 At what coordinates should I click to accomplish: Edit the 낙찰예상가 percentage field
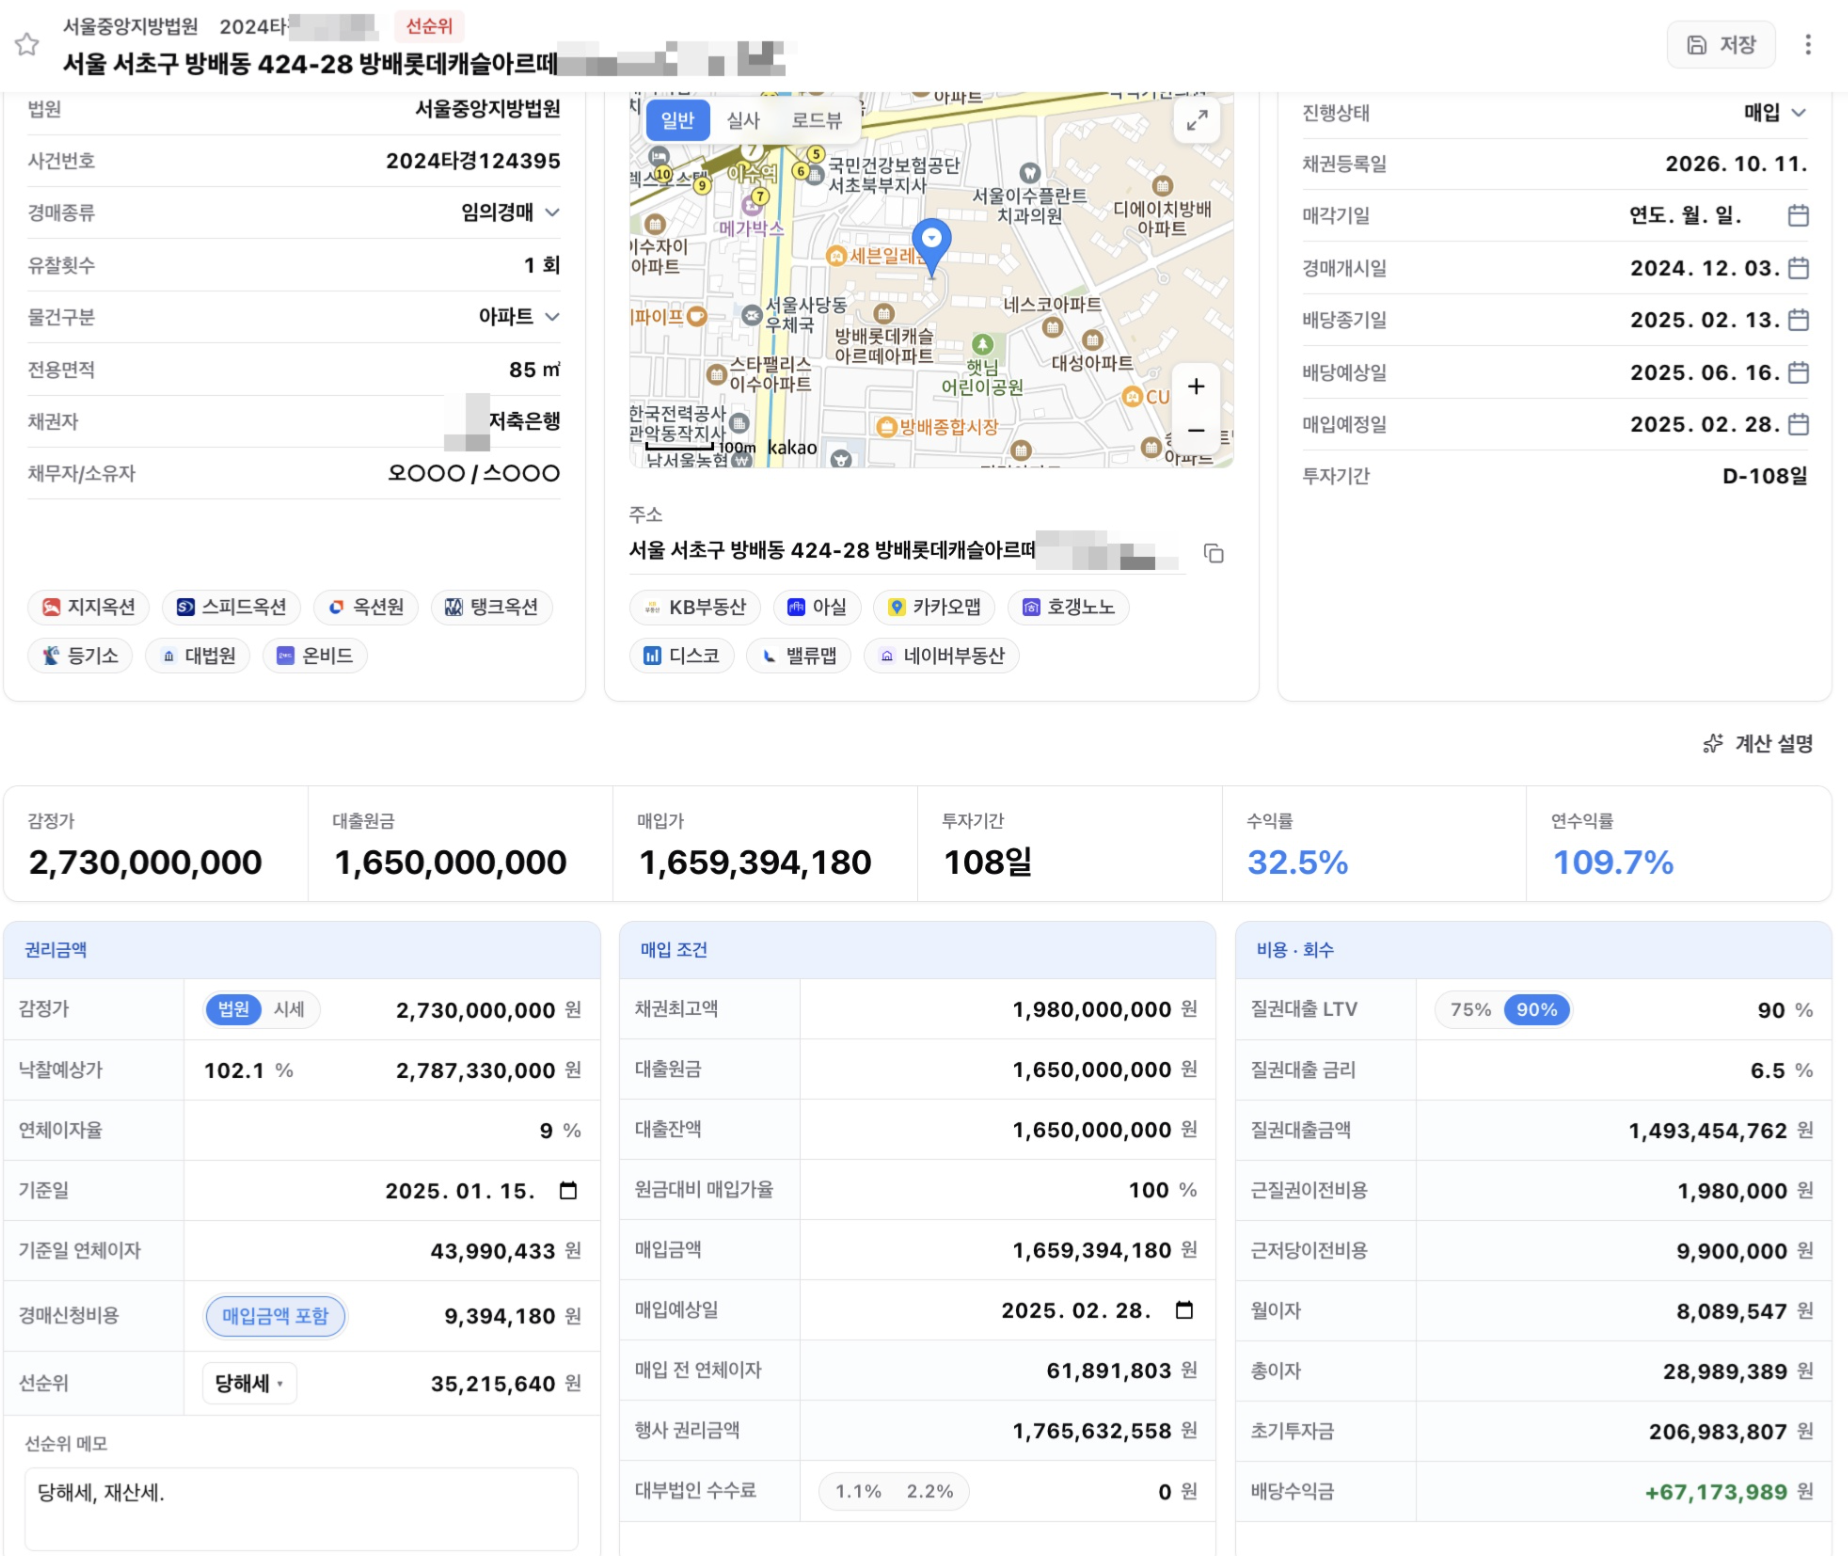coord(235,1070)
